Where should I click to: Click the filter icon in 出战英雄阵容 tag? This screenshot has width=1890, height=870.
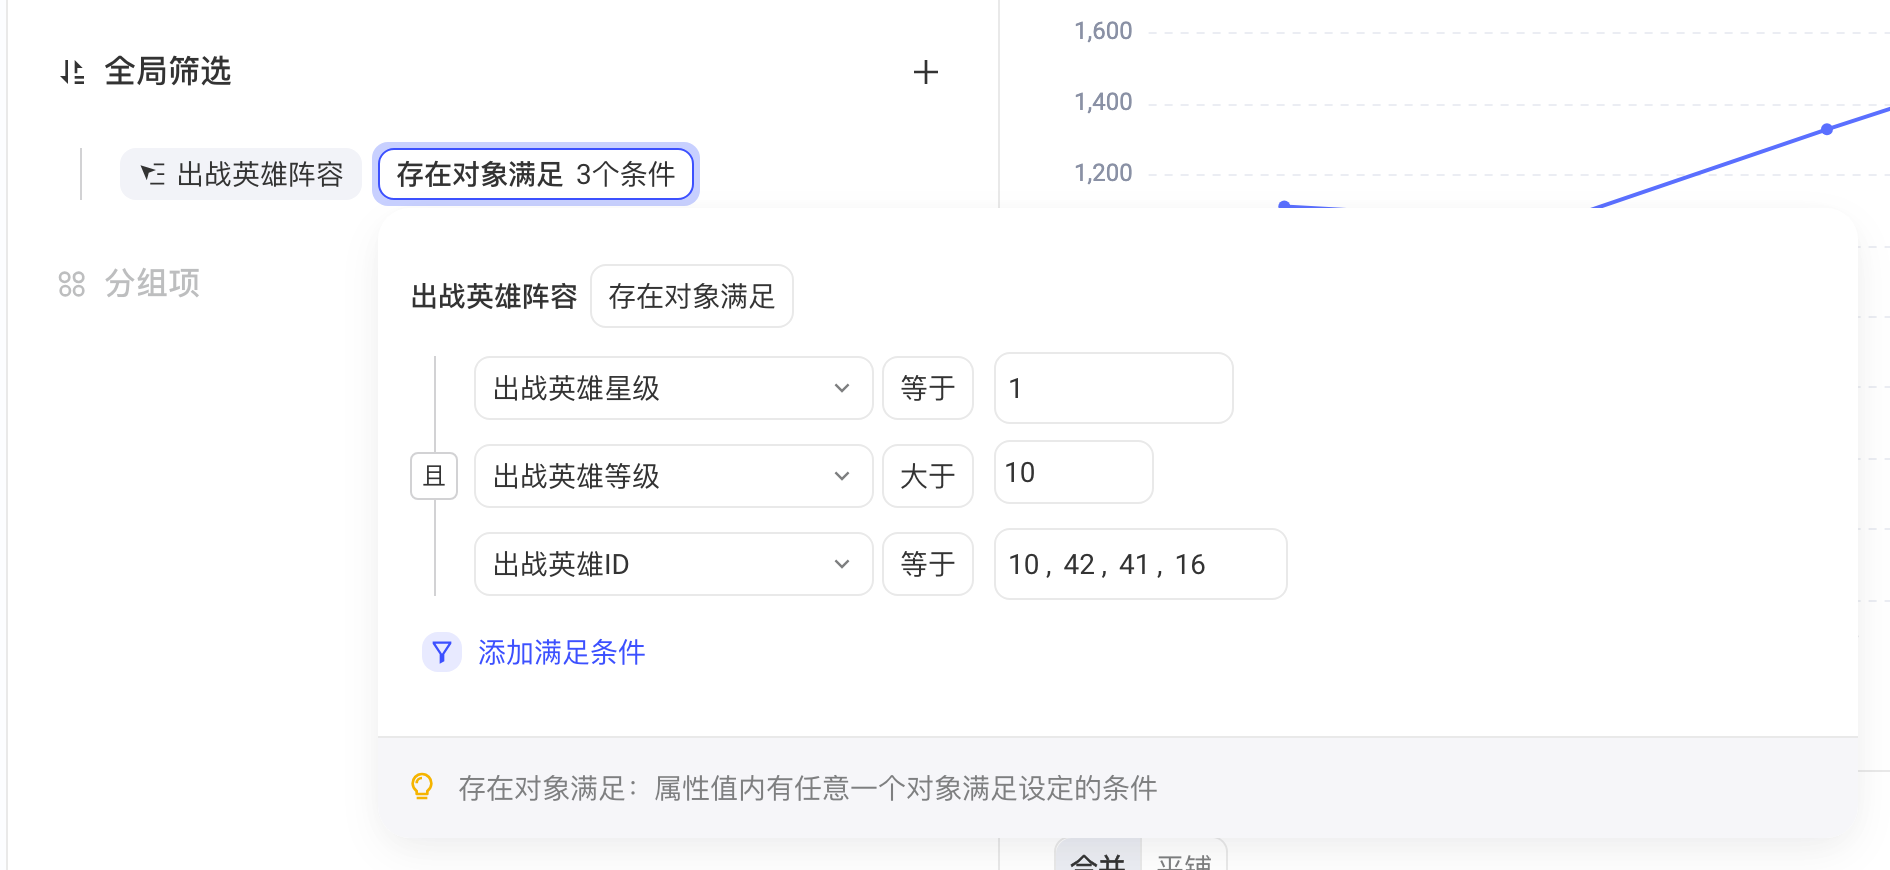point(153,174)
